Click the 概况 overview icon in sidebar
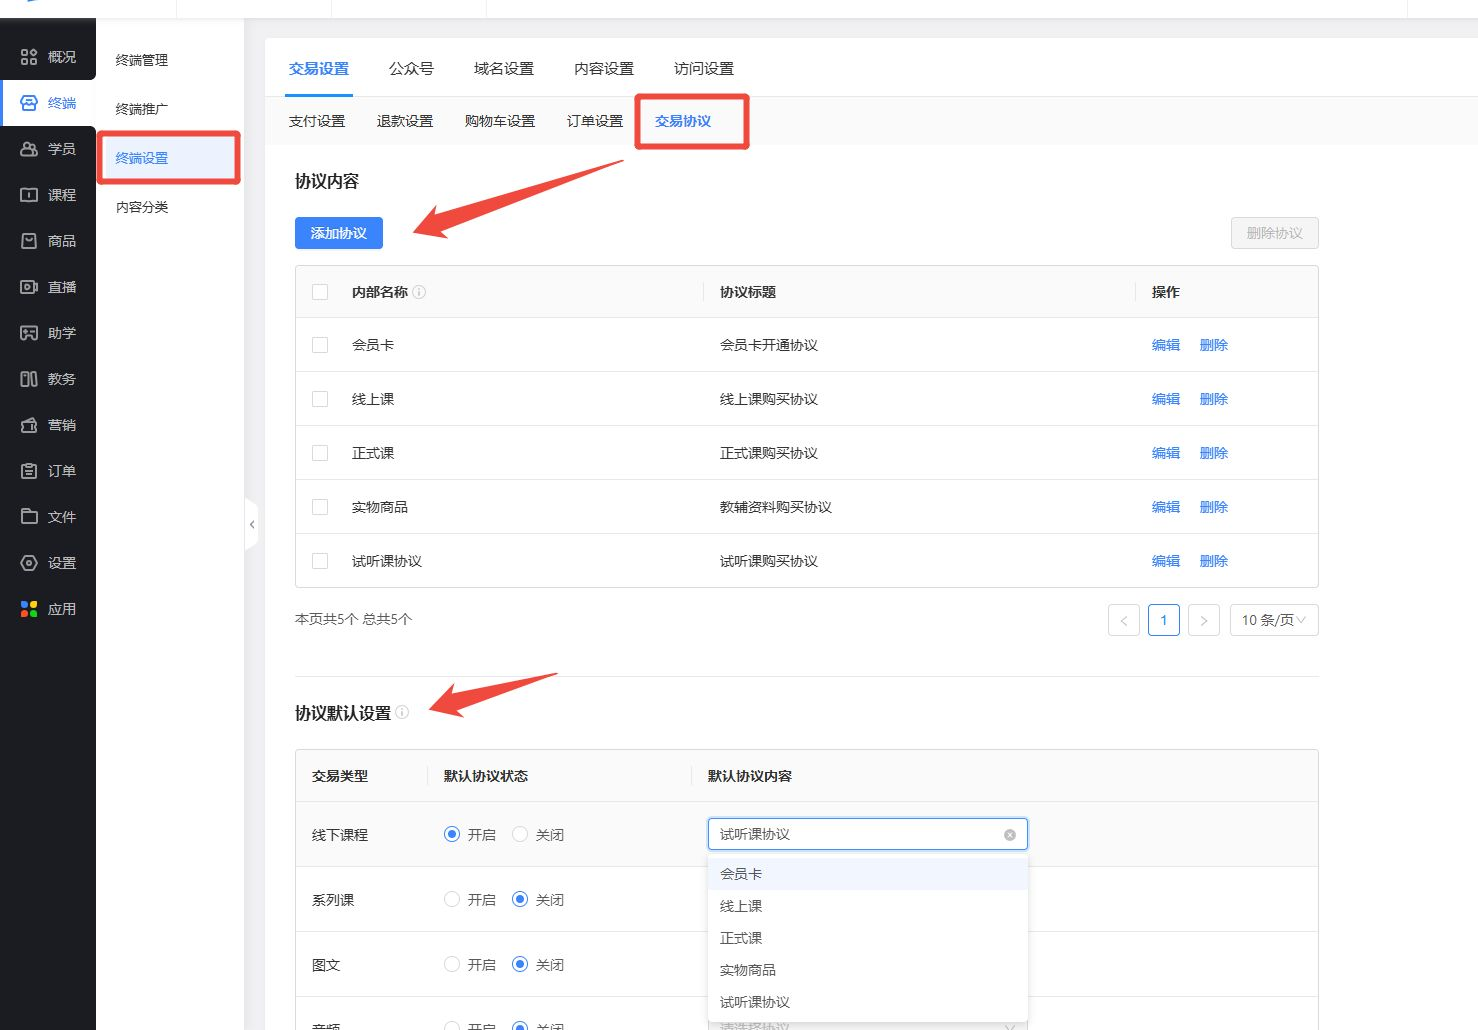Viewport: 1478px width, 1030px height. click(x=29, y=57)
